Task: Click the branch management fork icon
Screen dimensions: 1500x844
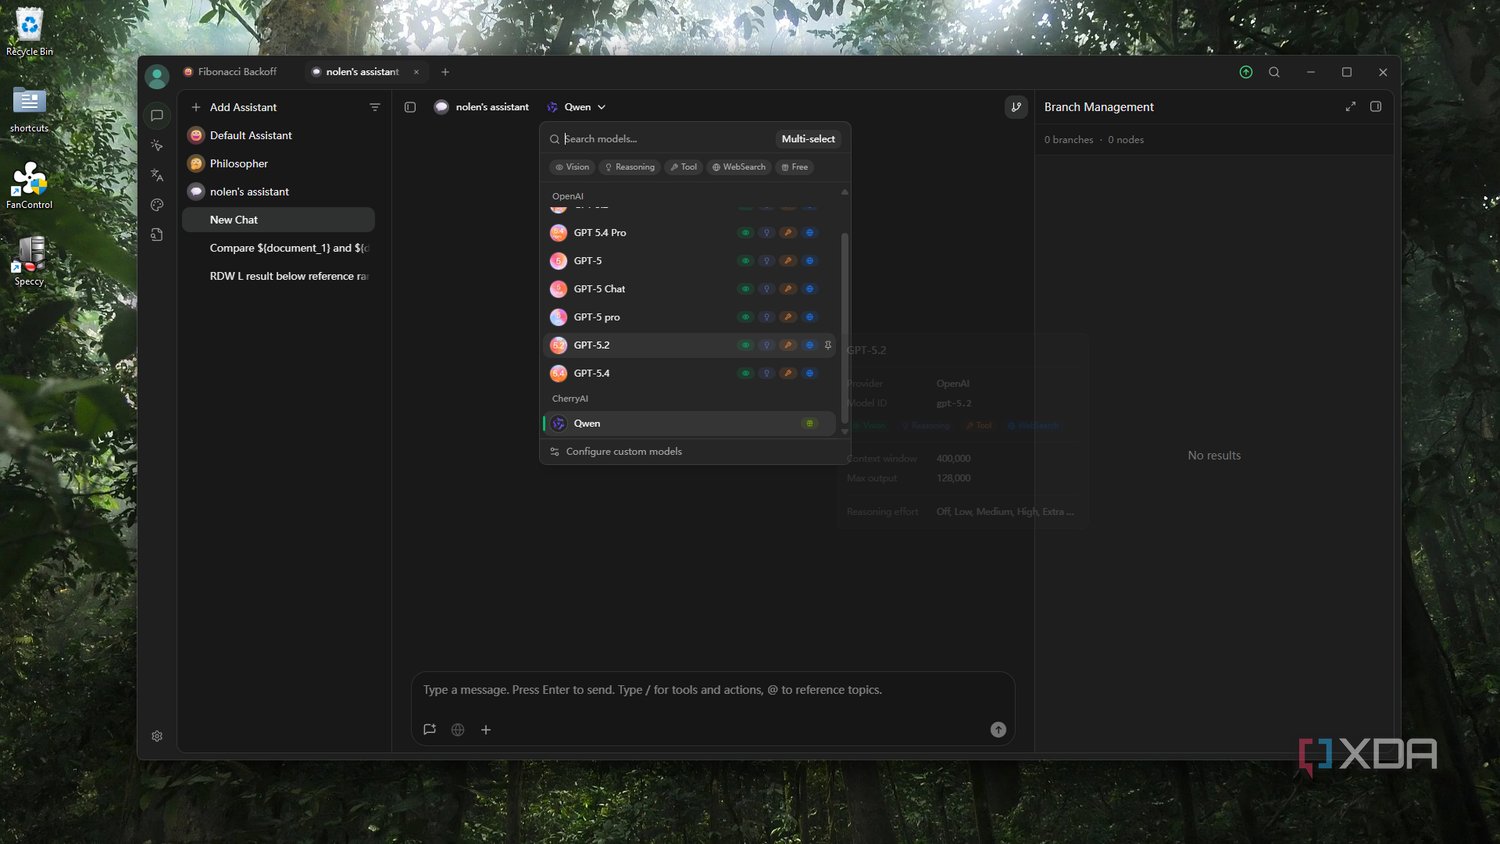Action: [1016, 107]
